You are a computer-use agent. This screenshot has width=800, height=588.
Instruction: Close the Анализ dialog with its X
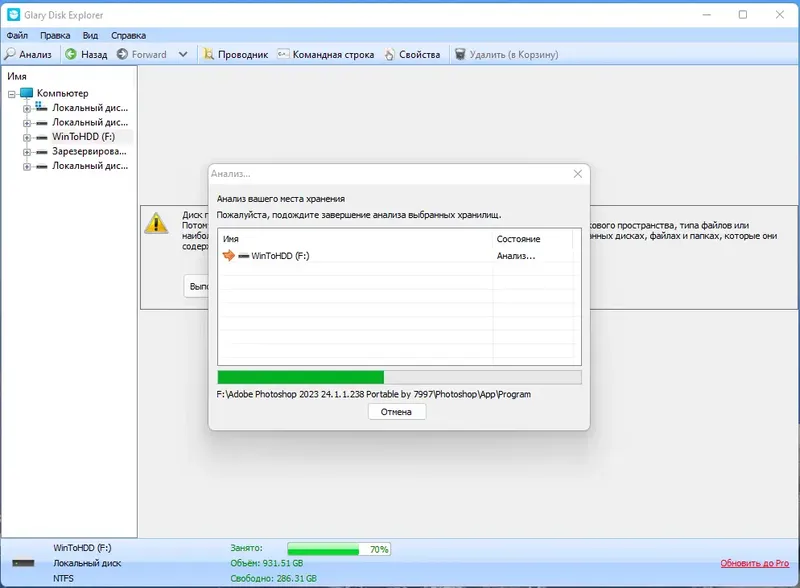point(578,174)
